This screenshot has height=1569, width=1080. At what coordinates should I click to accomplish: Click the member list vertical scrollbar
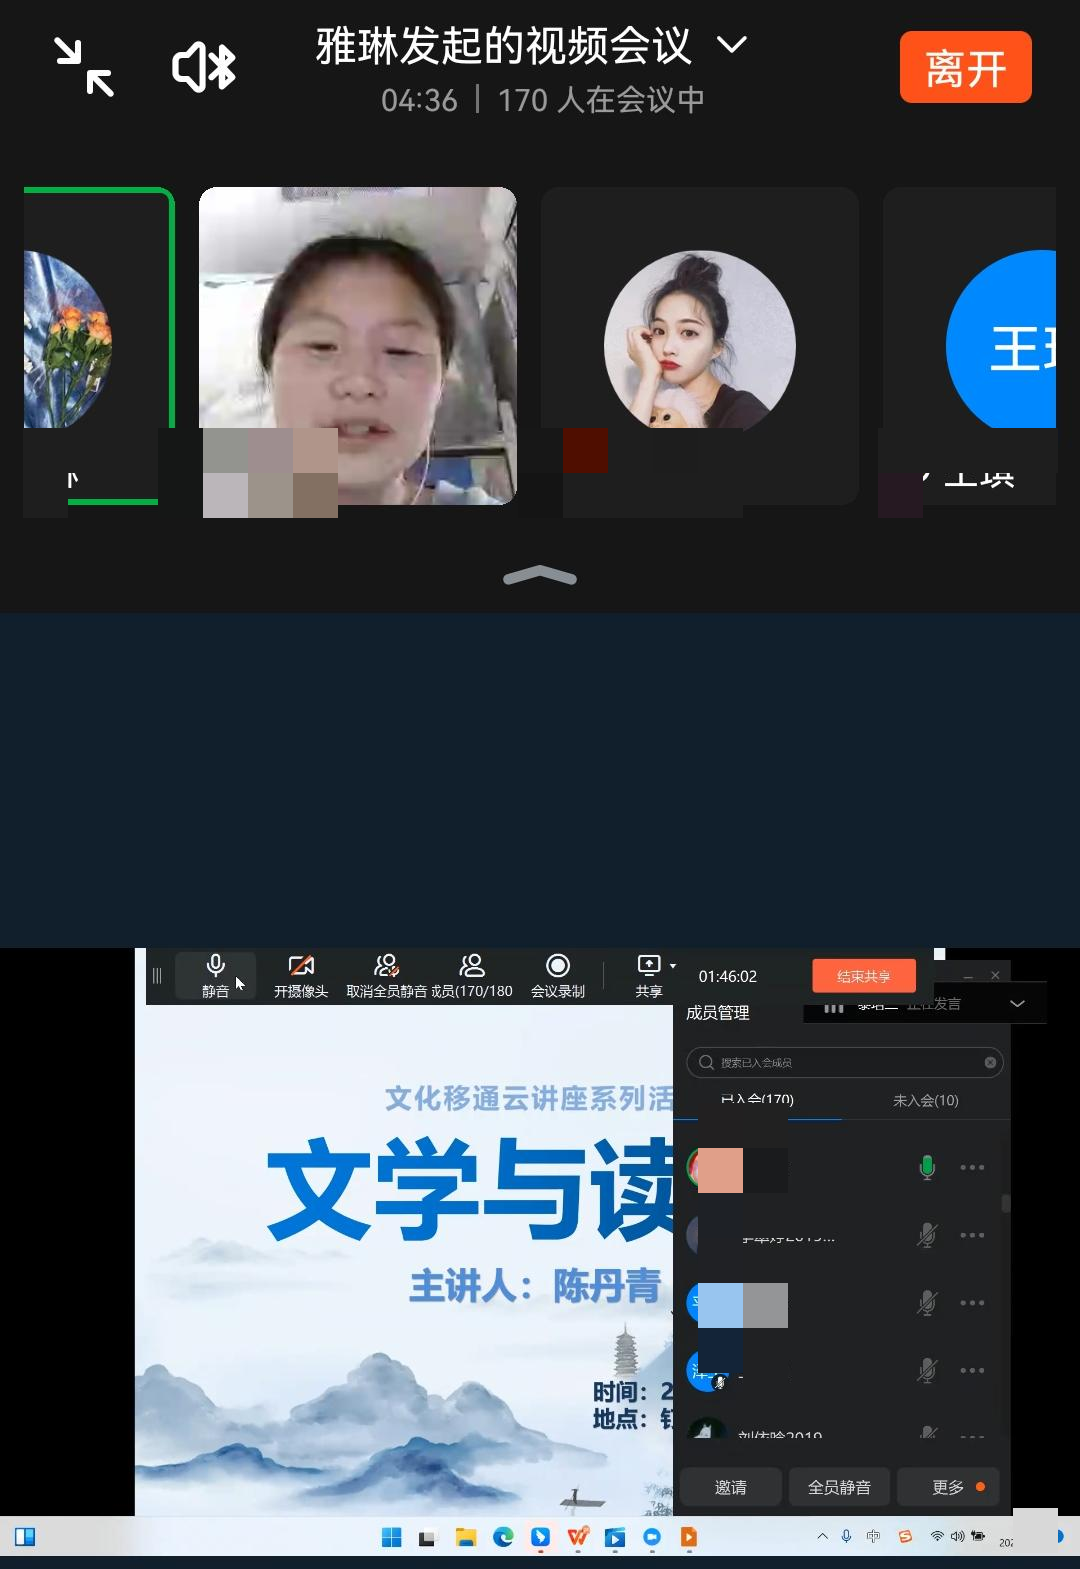point(1005,1203)
